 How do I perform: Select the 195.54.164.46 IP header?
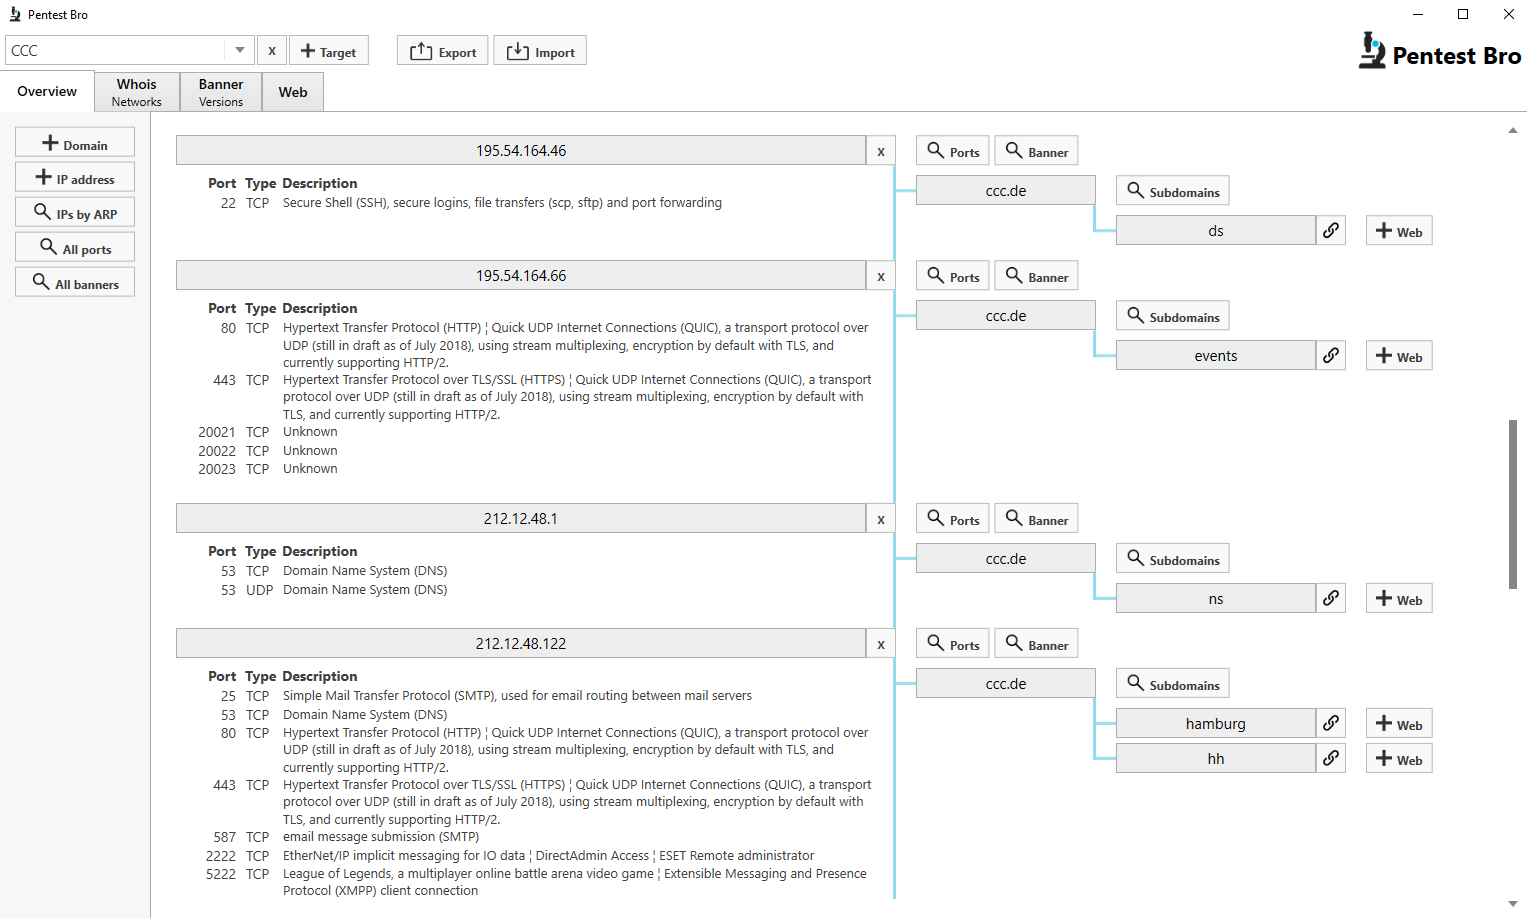pos(521,150)
